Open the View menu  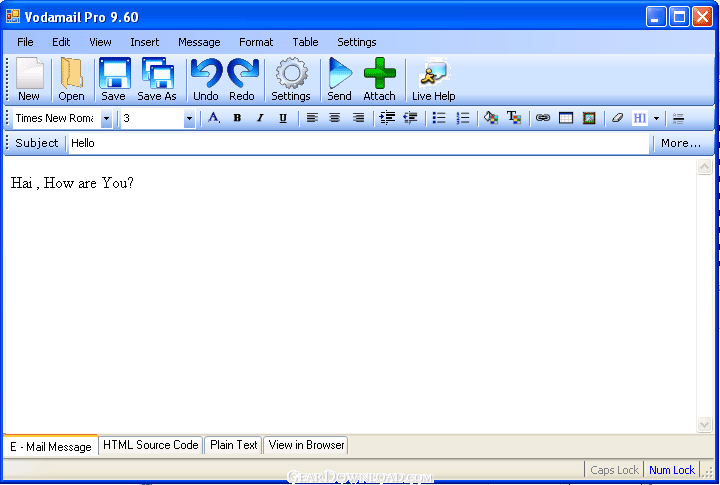(x=100, y=42)
